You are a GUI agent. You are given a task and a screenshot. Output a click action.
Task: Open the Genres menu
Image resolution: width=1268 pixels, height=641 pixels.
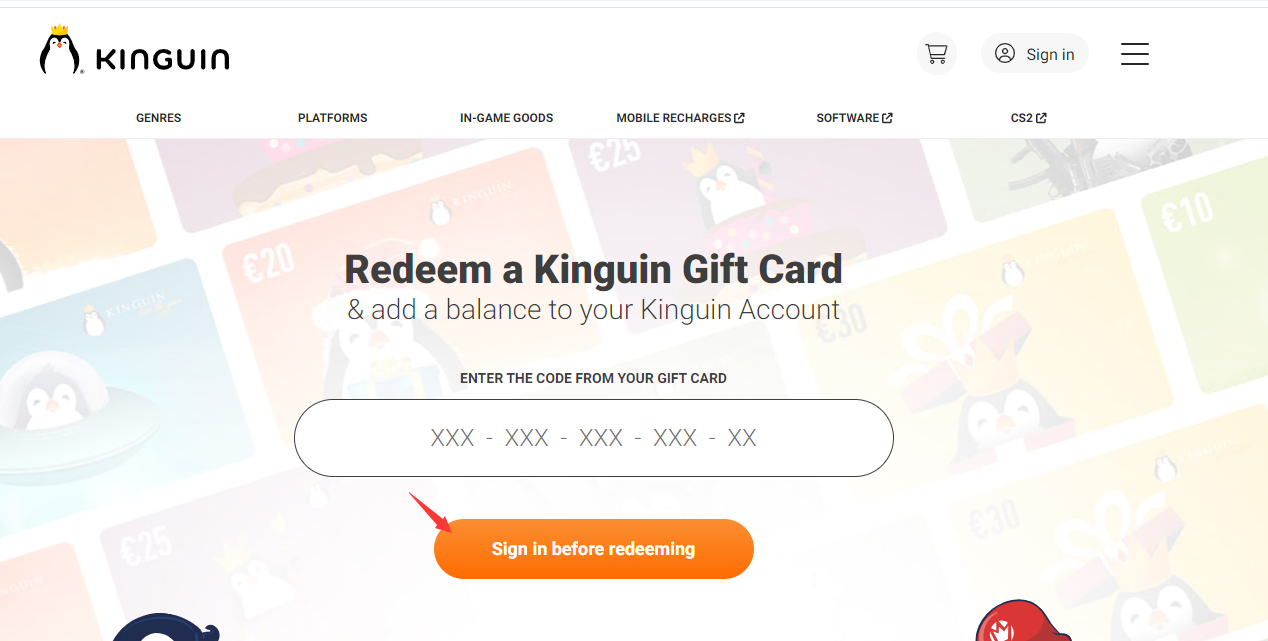pyautogui.click(x=159, y=118)
